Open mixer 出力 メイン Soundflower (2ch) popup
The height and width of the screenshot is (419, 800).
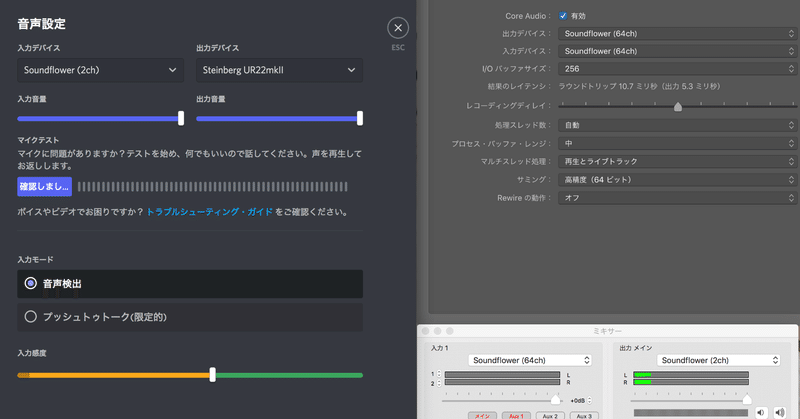pyautogui.click(x=718, y=360)
